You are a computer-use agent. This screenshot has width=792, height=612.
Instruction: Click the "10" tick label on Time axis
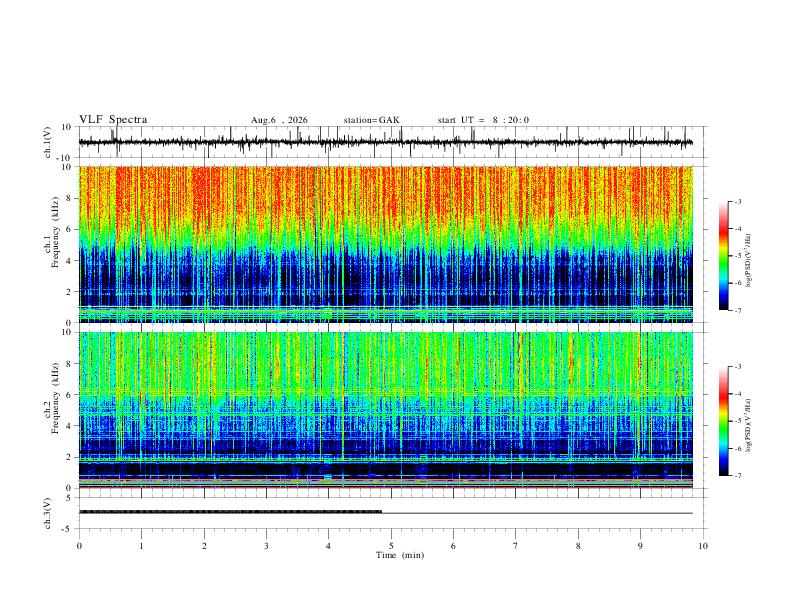703,546
